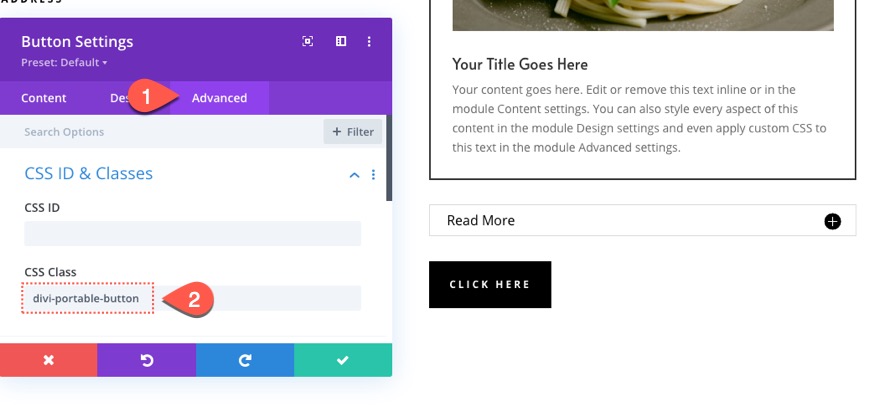Toggle the sidebar snap layout icon
Viewport: 880px width, 407px height.
point(341,42)
